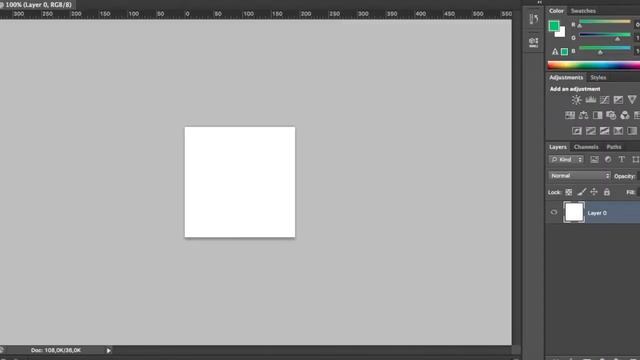Select Layer 0 thumbnail
Screen dimensions: 640x360
(574, 212)
